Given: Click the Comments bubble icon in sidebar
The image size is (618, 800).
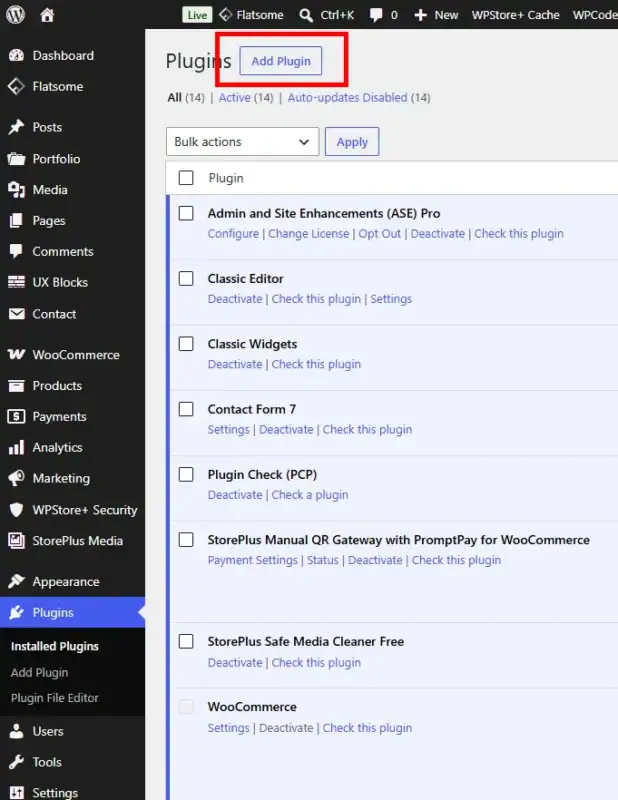Looking at the screenshot, I should (16, 251).
